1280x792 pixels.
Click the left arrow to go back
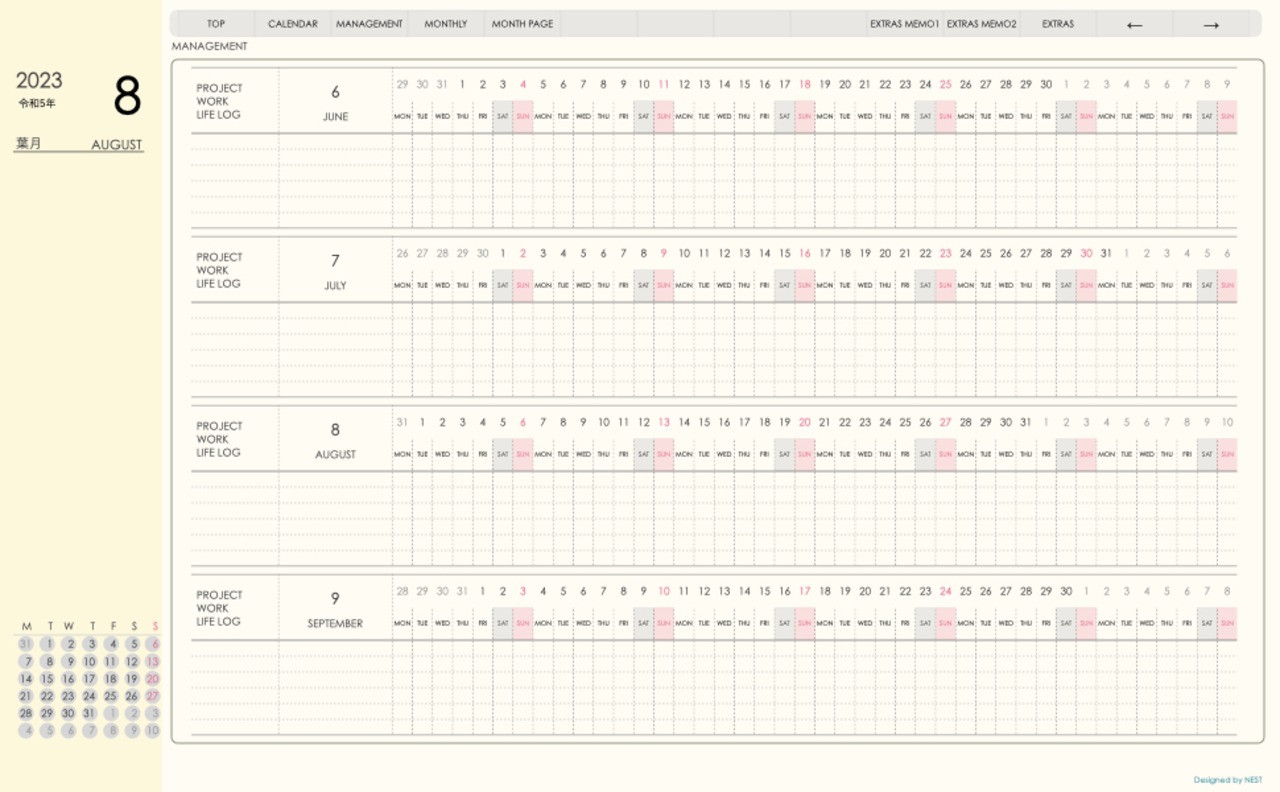[1134, 24]
